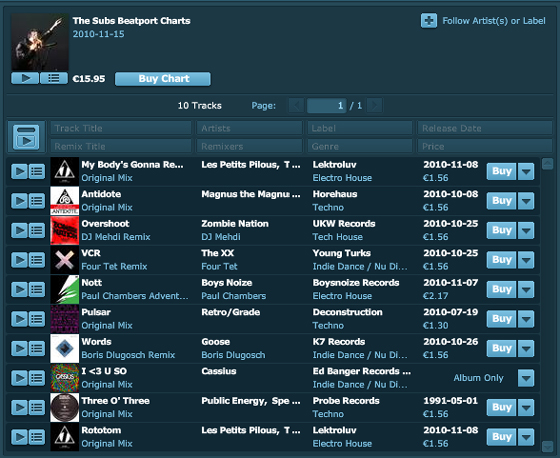
Task: Play the Words track
Action: point(20,348)
